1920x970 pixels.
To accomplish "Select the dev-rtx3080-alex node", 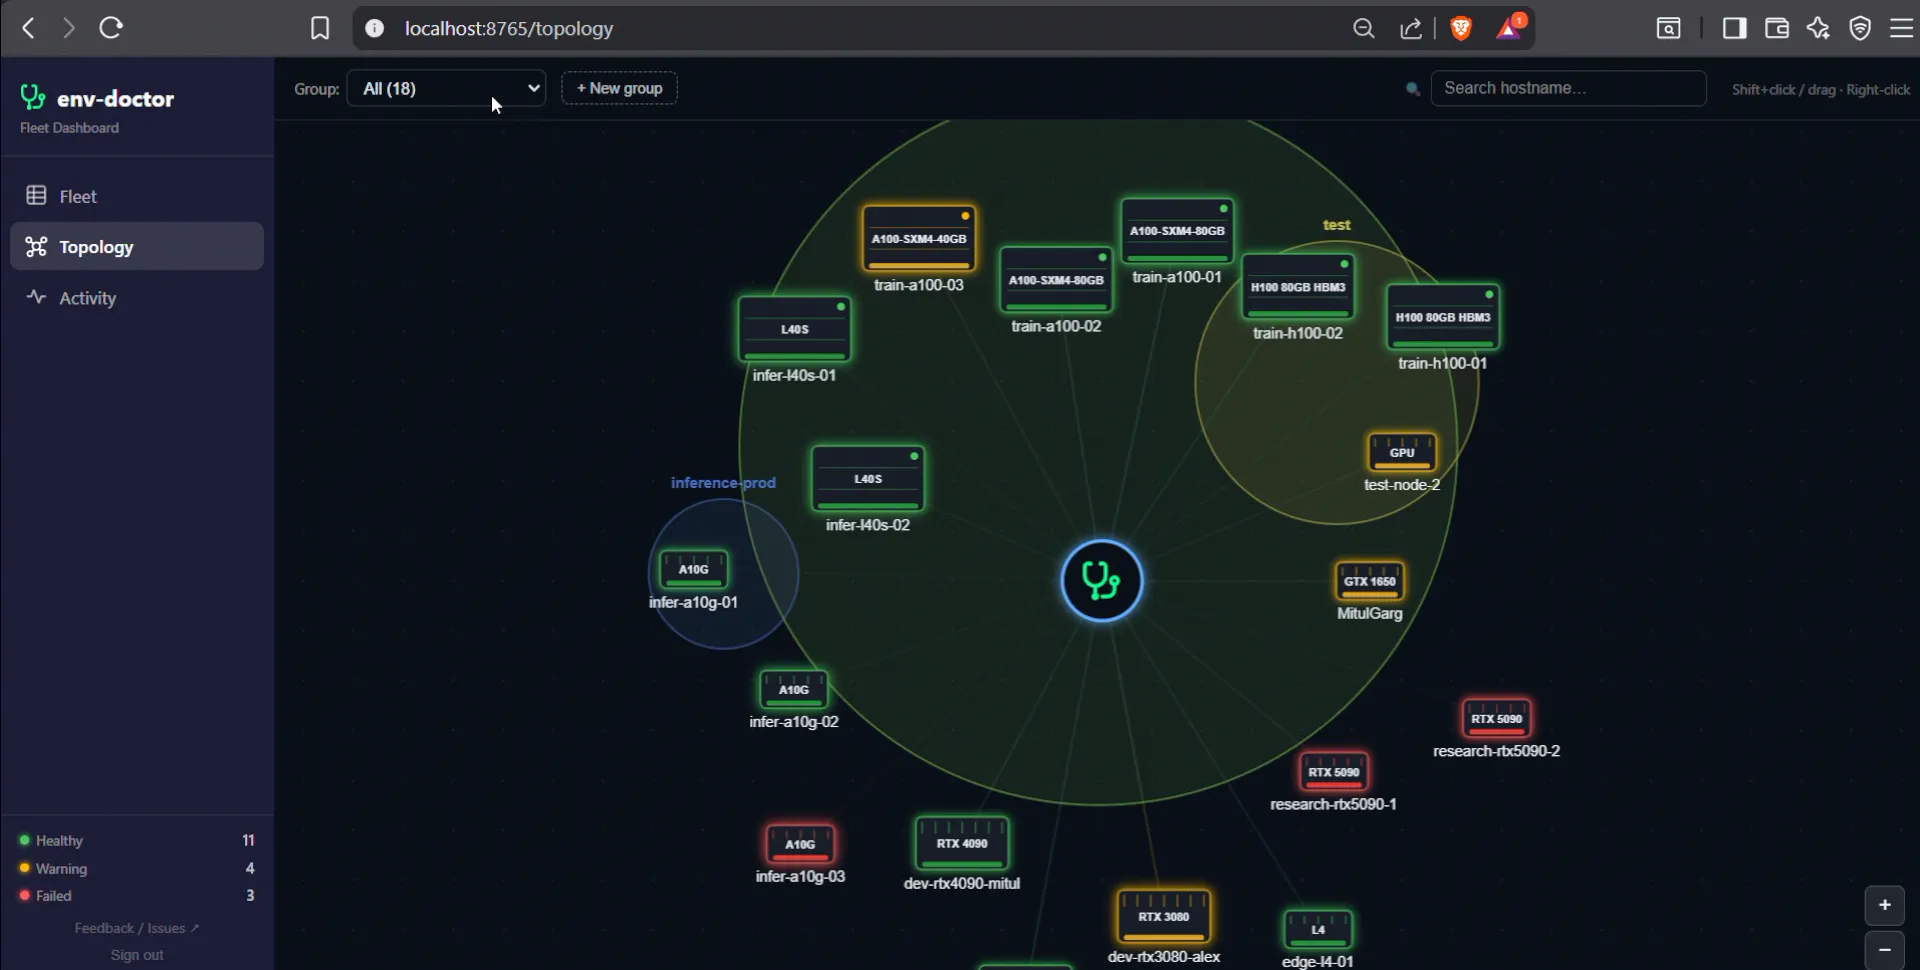I will click(x=1164, y=916).
